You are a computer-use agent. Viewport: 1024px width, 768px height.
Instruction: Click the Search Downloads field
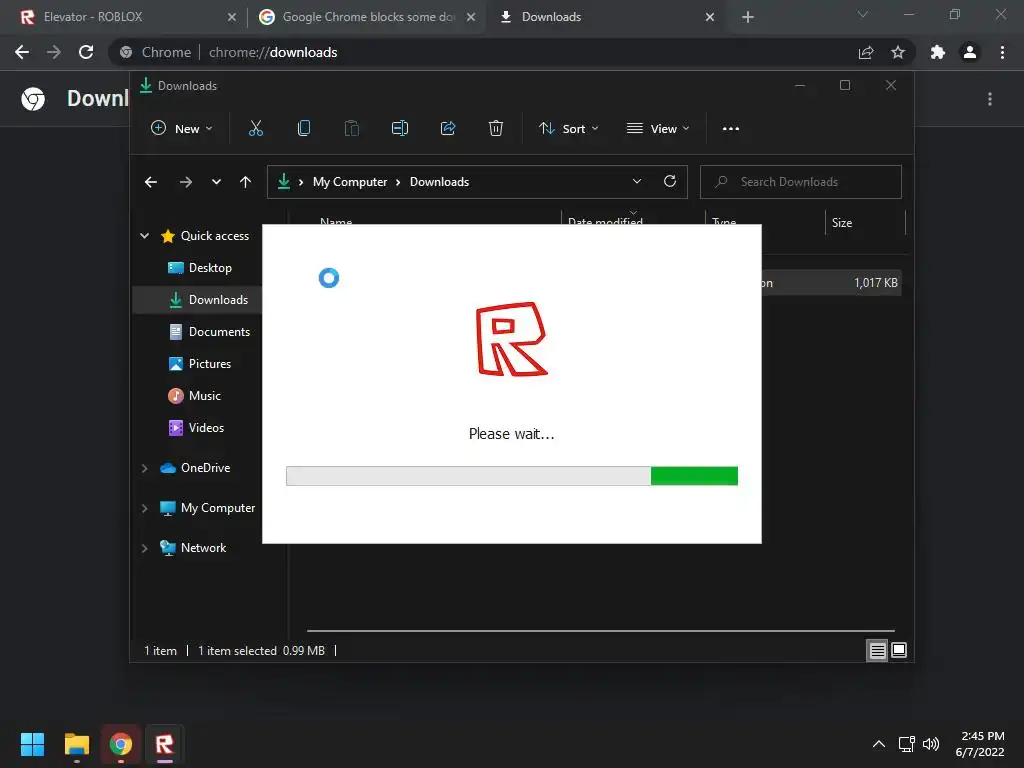[801, 182]
